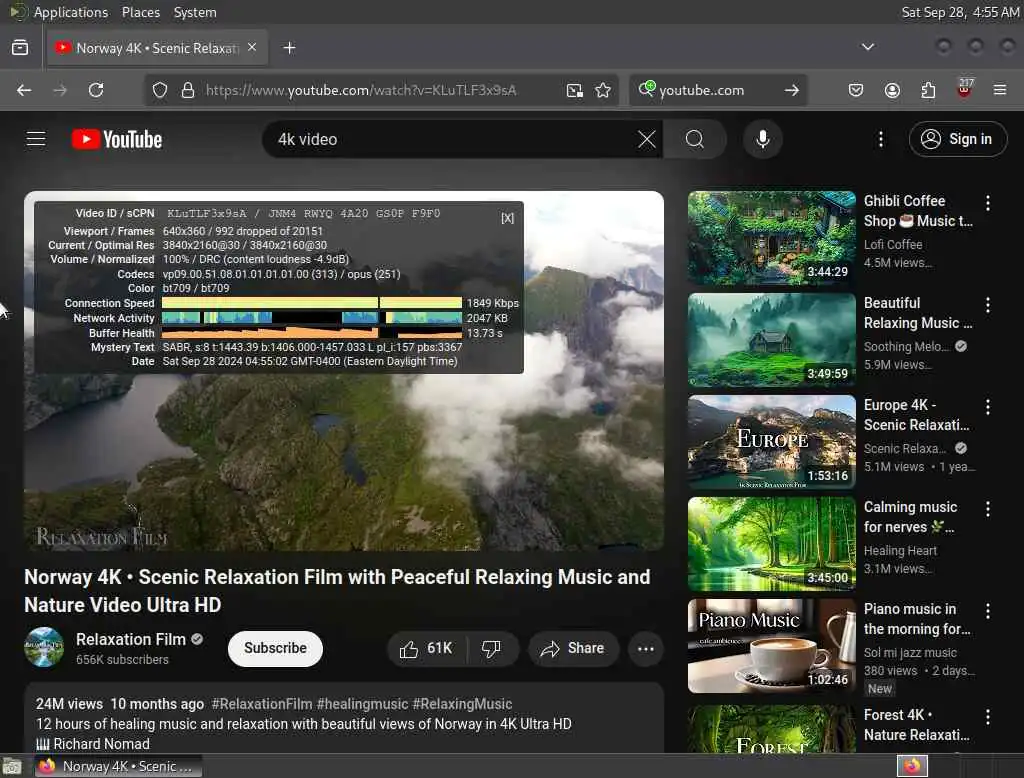
Task: View site security padlock info
Action: (188, 90)
